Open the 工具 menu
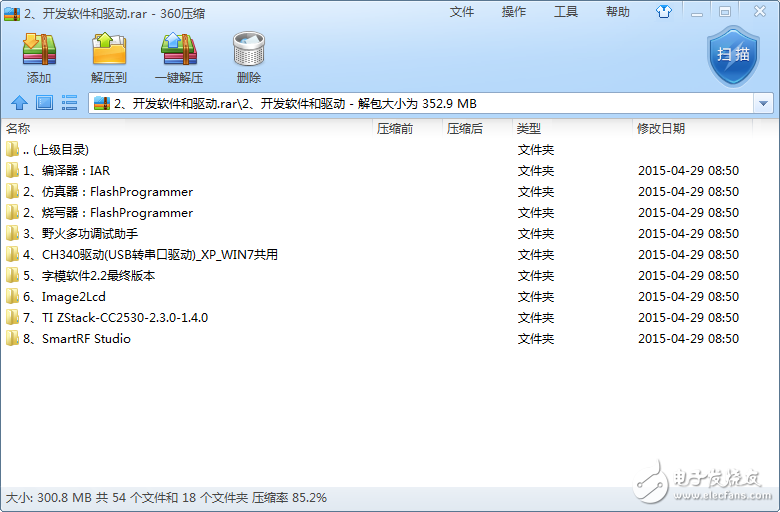This screenshot has width=780, height=512. click(x=566, y=12)
